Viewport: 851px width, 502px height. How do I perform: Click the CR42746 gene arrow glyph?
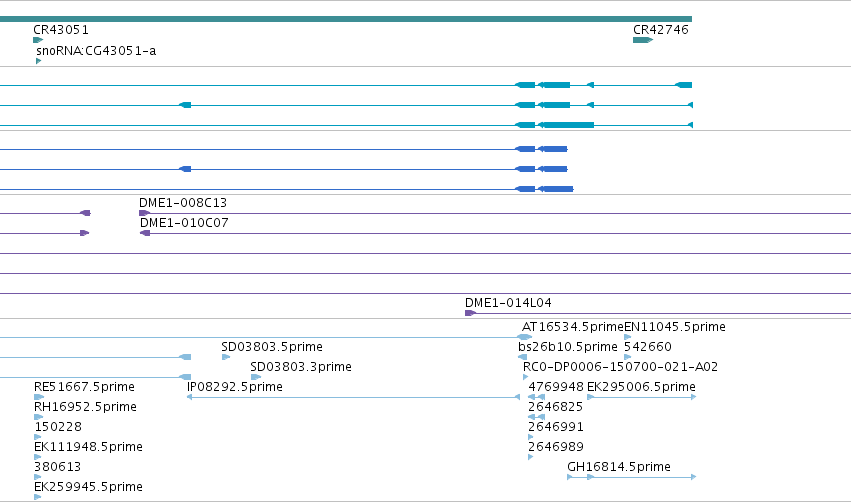click(x=643, y=40)
